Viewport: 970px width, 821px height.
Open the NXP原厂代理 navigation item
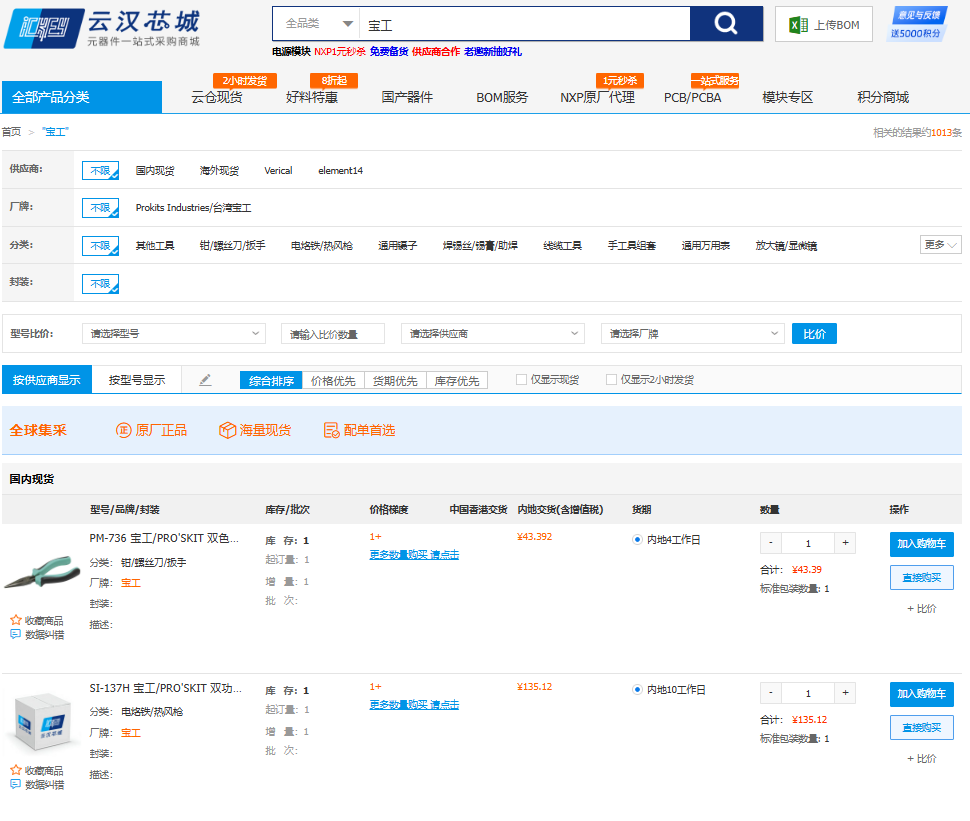click(x=598, y=97)
